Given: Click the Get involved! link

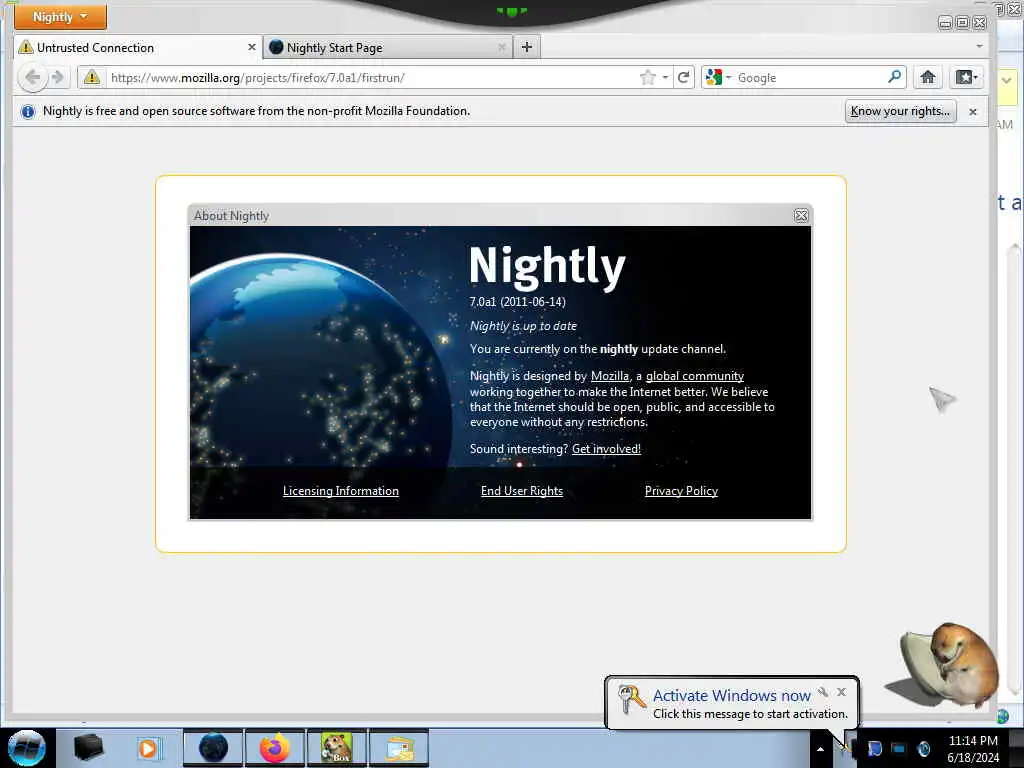Looking at the screenshot, I should (x=606, y=449).
